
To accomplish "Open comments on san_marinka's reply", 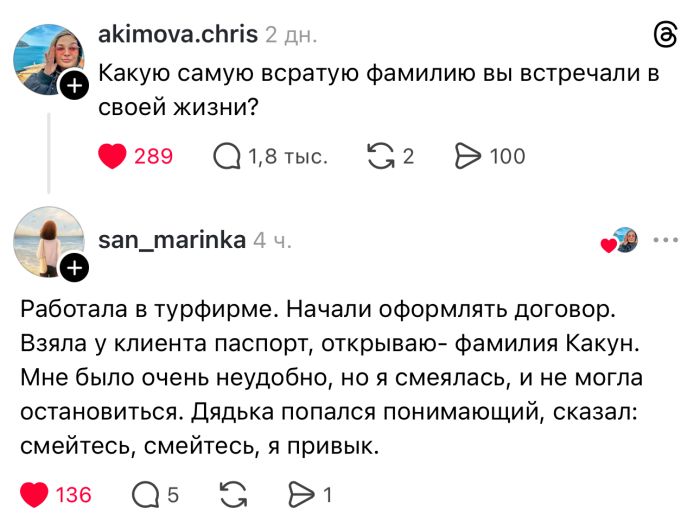I will point(145,494).
